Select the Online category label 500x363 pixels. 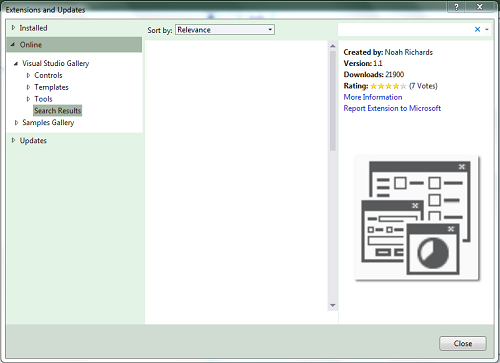[x=31, y=45]
